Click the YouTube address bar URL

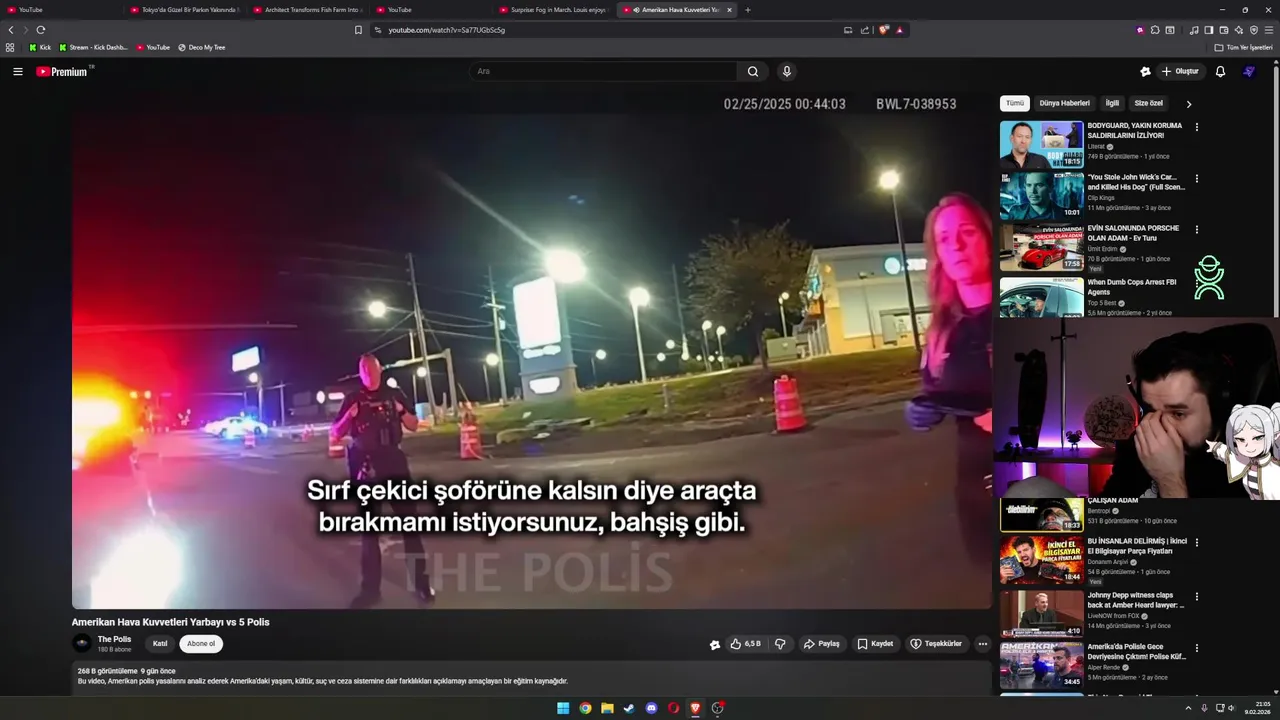pos(446,30)
